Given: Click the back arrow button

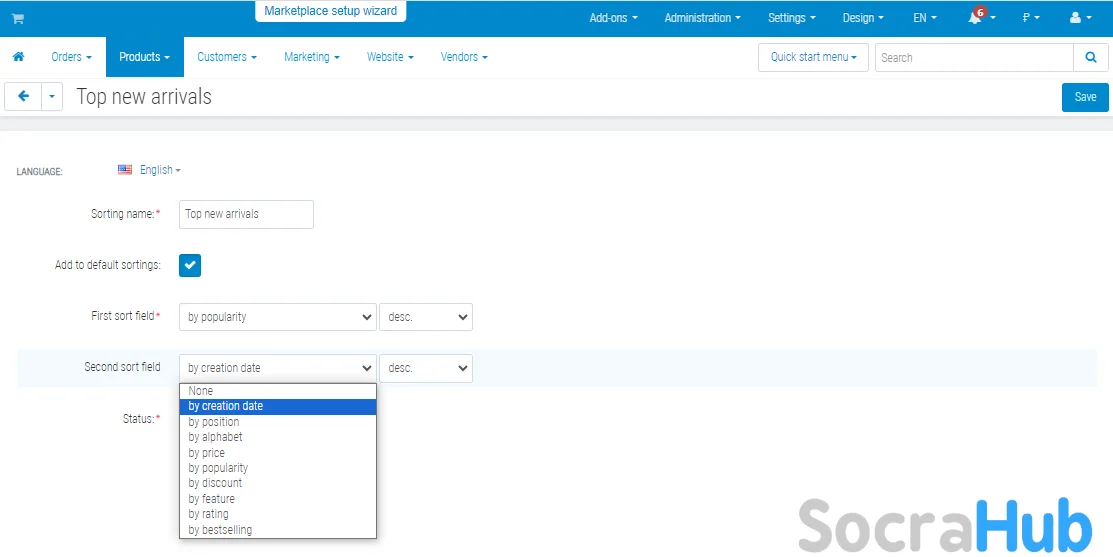Looking at the screenshot, I should click(x=23, y=97).
